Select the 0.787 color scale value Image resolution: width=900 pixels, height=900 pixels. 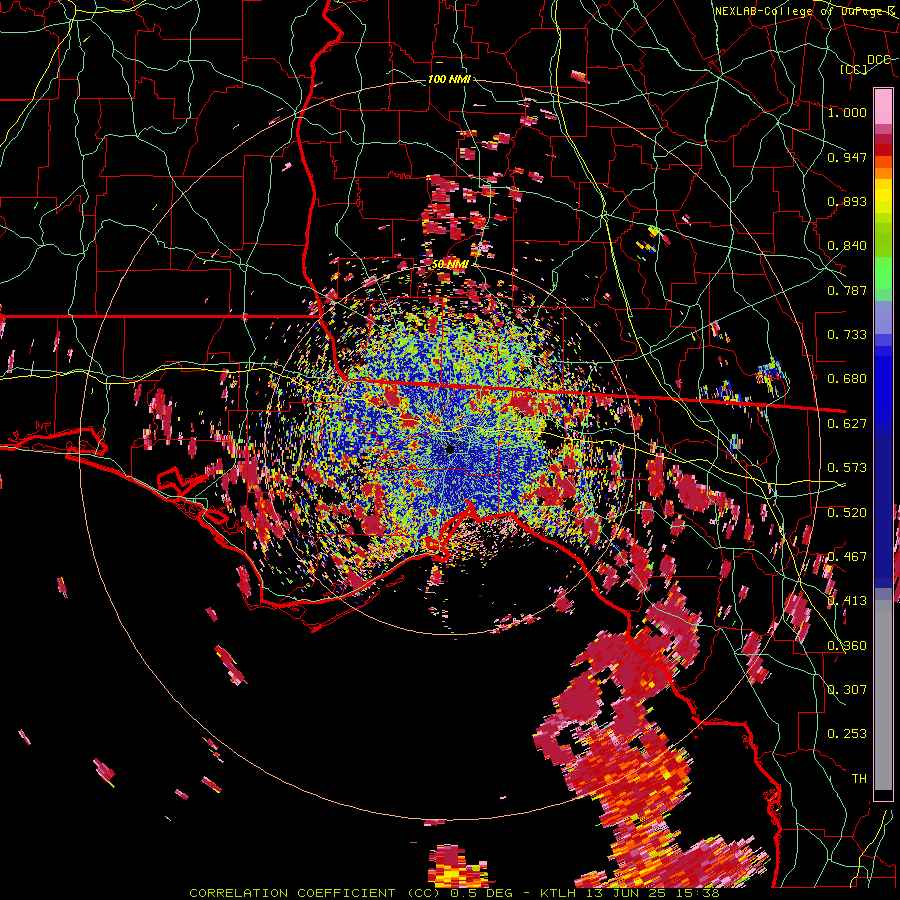pyautogui.click(x=847, y=290)
